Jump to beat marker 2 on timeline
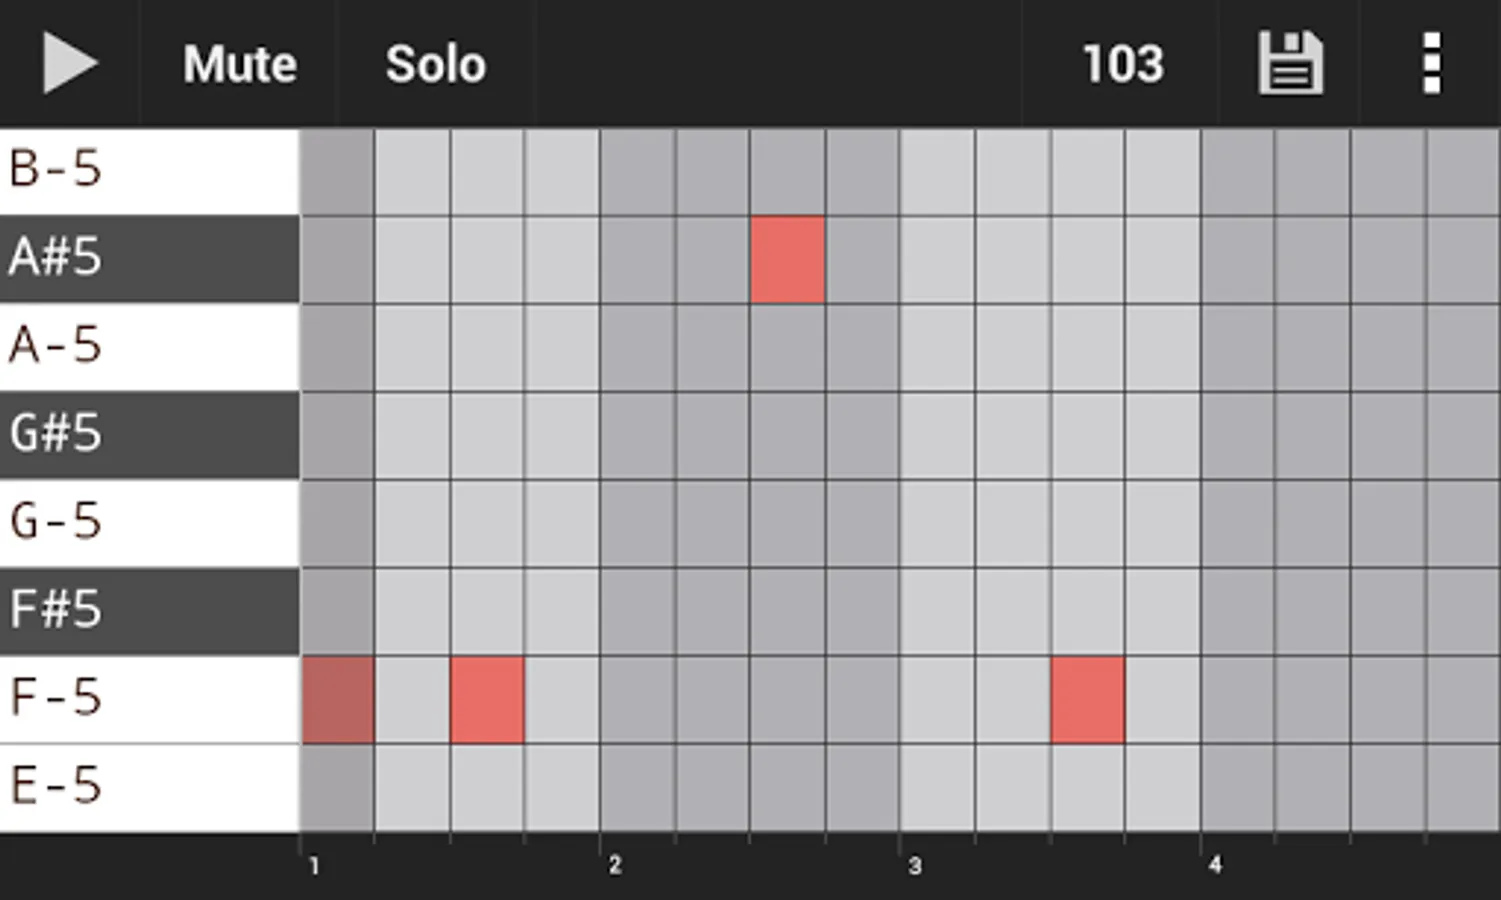This screenshot has width=1501, height=900. point(614,865)
